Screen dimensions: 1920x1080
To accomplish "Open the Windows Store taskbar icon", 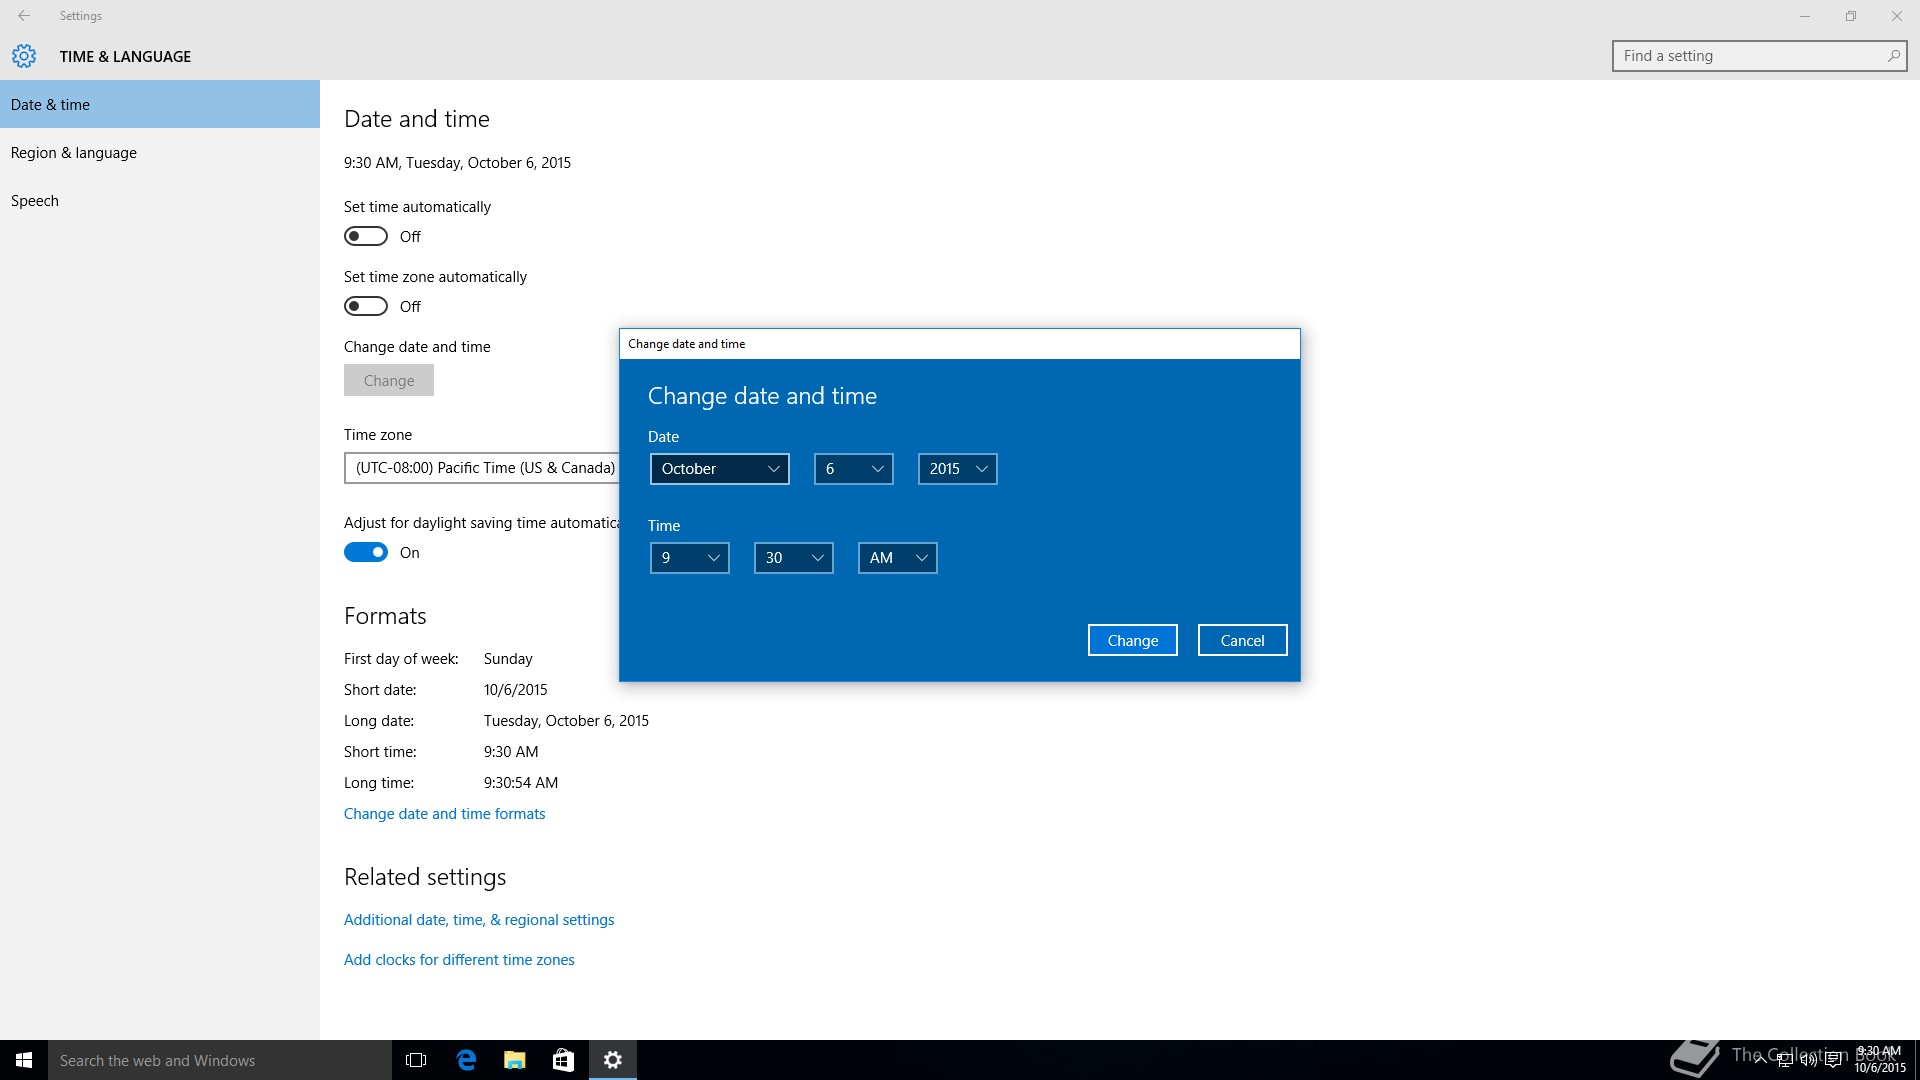I will 563,1060.
